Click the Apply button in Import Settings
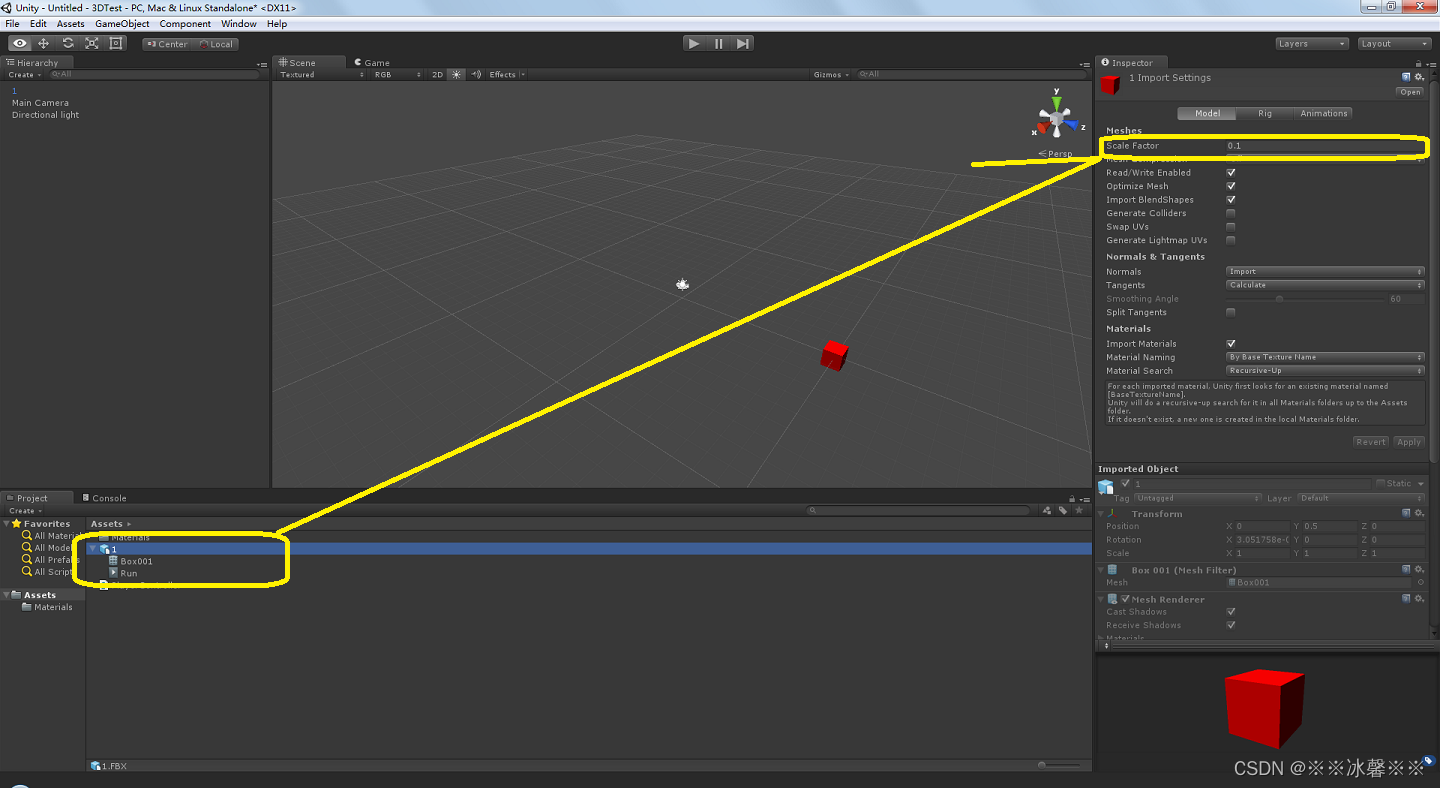Image resolution: width=1440 pixels, height=788 pixels. click(1409, 441)
